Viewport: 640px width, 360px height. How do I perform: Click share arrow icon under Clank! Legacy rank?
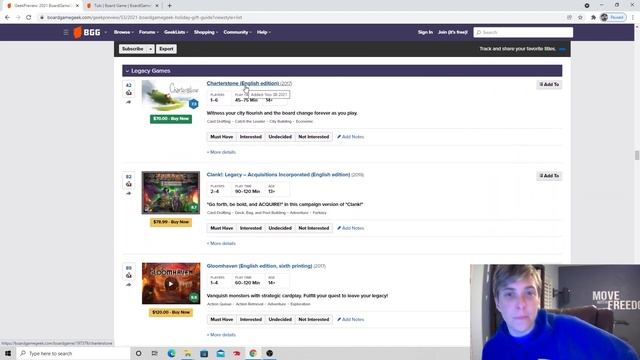pos(129,193)
